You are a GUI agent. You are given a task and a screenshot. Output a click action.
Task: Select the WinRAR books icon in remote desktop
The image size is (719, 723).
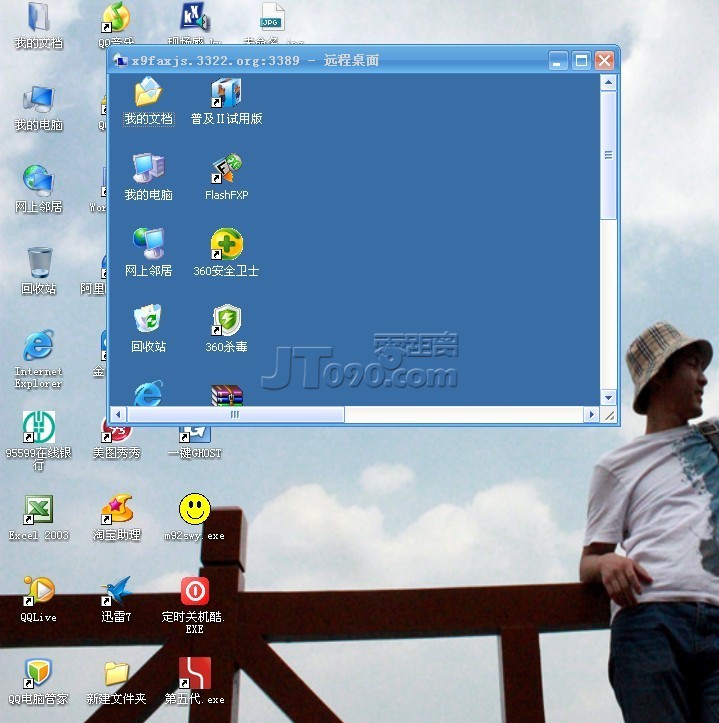(226, 395)
